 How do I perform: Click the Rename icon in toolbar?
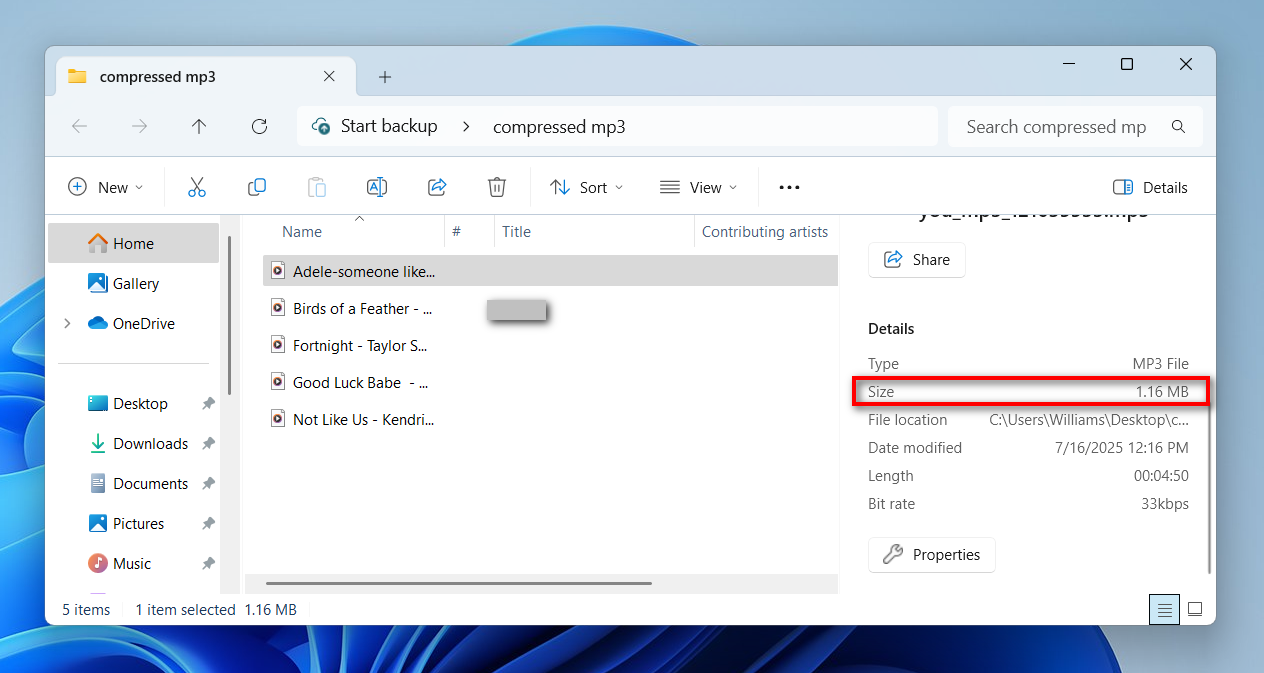(377, 187)
